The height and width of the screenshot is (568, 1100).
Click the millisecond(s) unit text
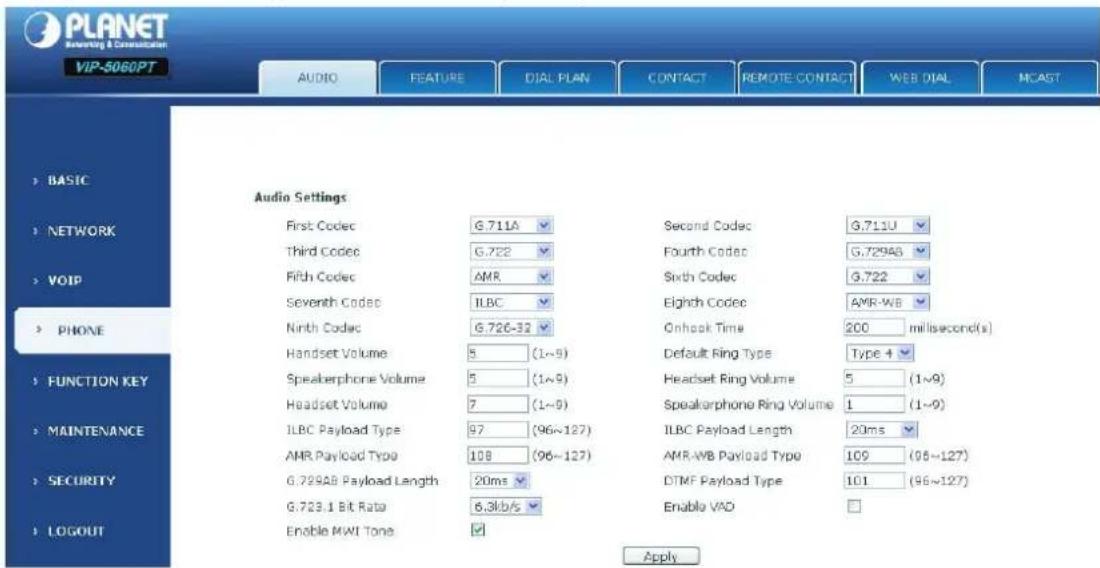point(949,327)
